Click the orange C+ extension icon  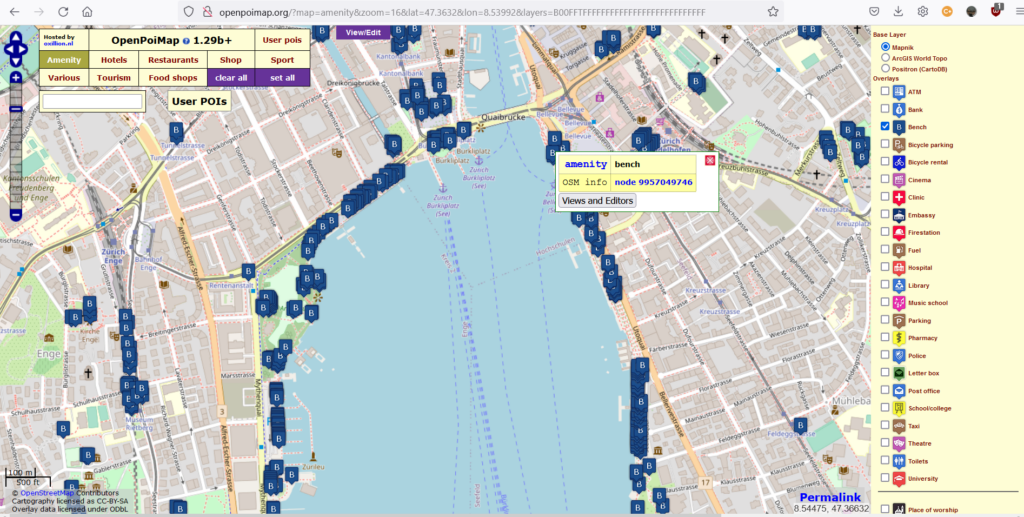pyautogui.click(x=947, y=12)
